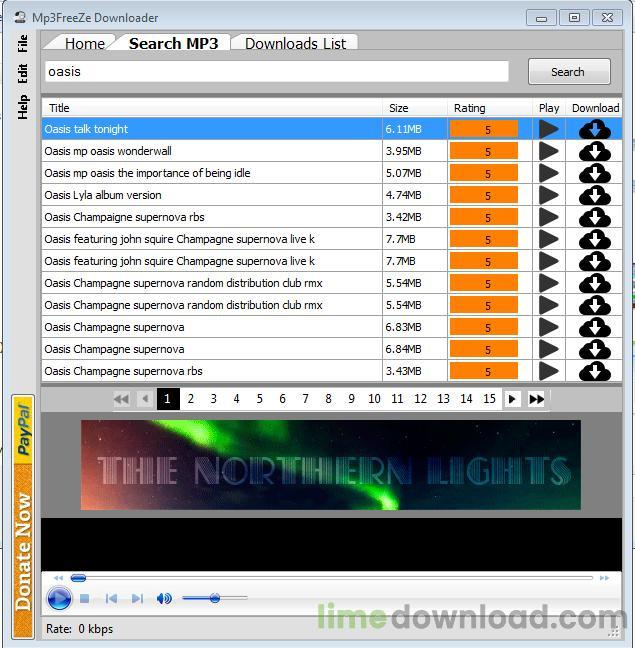
Task: Download 'Oasis talk tonight' via cloud icon
Action: click(595, 129)
